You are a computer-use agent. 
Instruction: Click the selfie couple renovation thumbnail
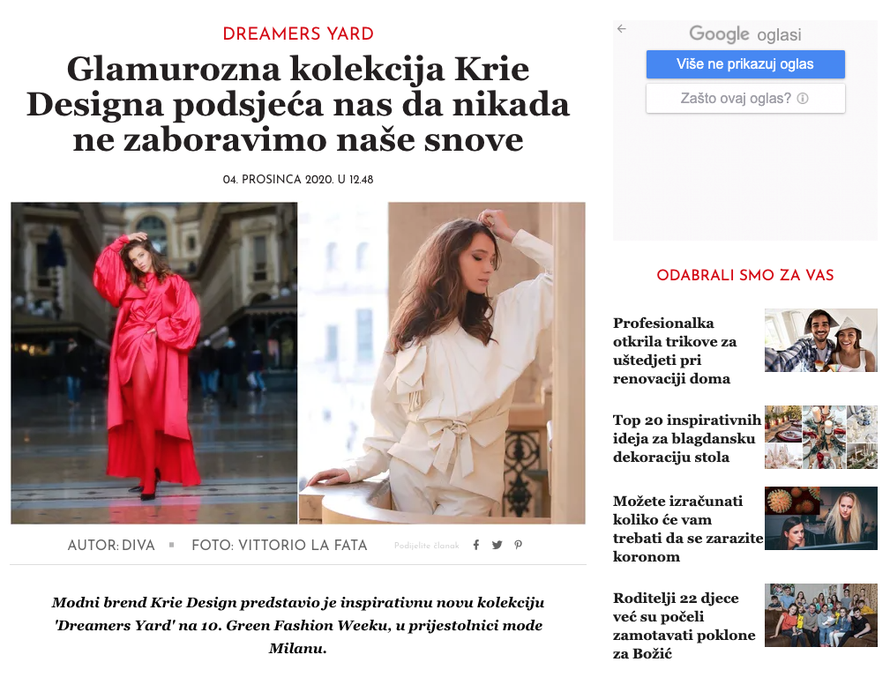(821, 340)
